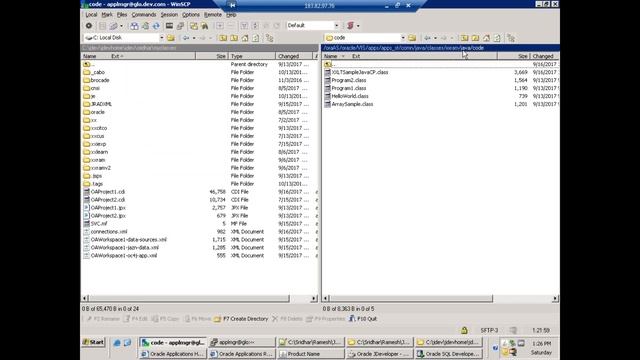The height and width of the screenshot is (360, 640).
Task: Go to local home directory icon
Action: click(x=245, y=38)
